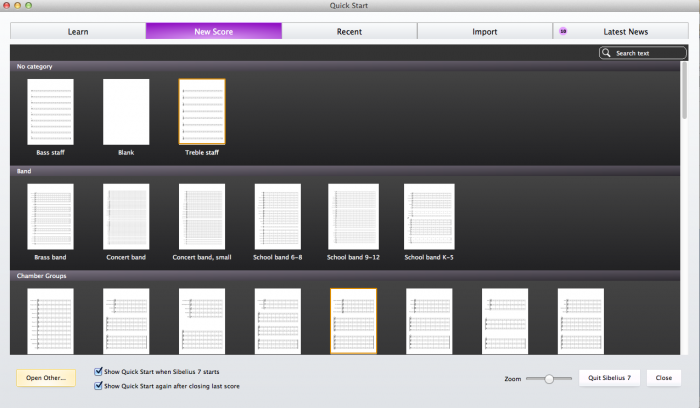Click the Quit Sibelius 7 button

(609, 378)
